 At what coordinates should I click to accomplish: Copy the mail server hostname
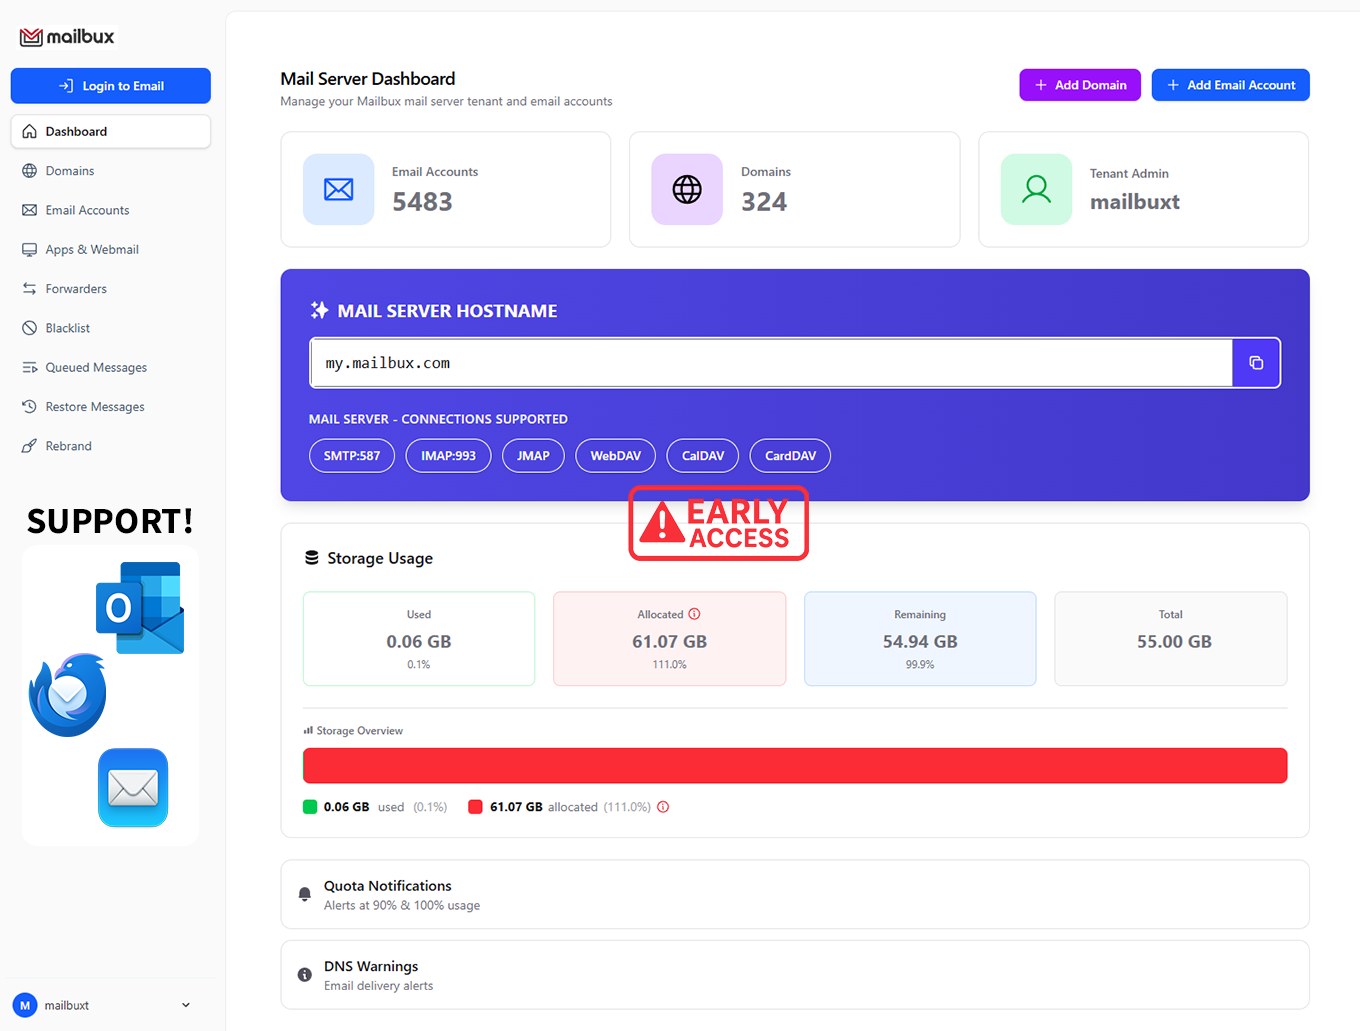(x=1256, y=363)
